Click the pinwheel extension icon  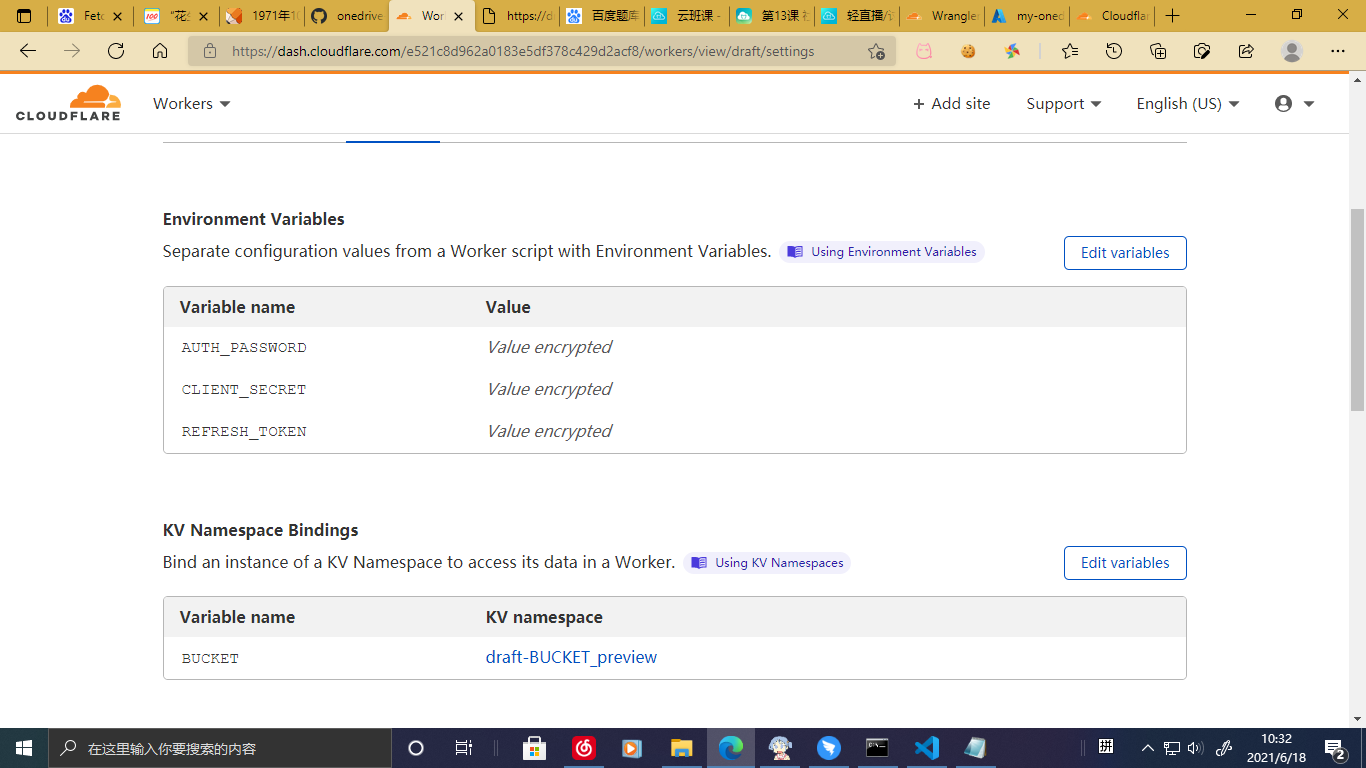1012,50
